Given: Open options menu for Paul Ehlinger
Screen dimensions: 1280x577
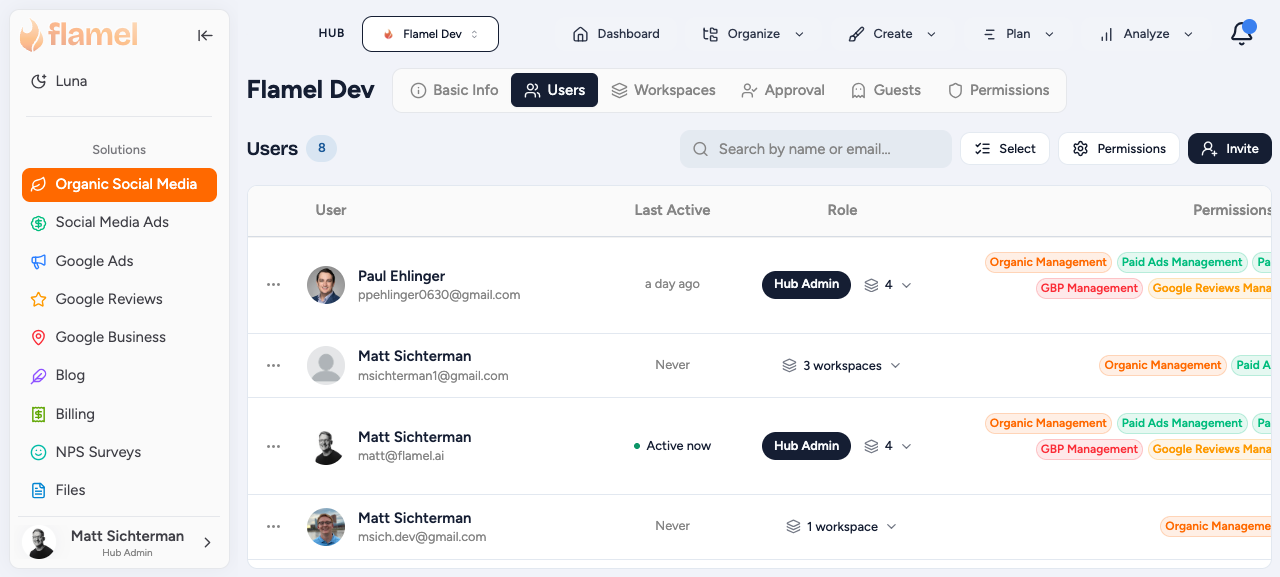Looking at the screenshot, I should (x=274, y=285).
